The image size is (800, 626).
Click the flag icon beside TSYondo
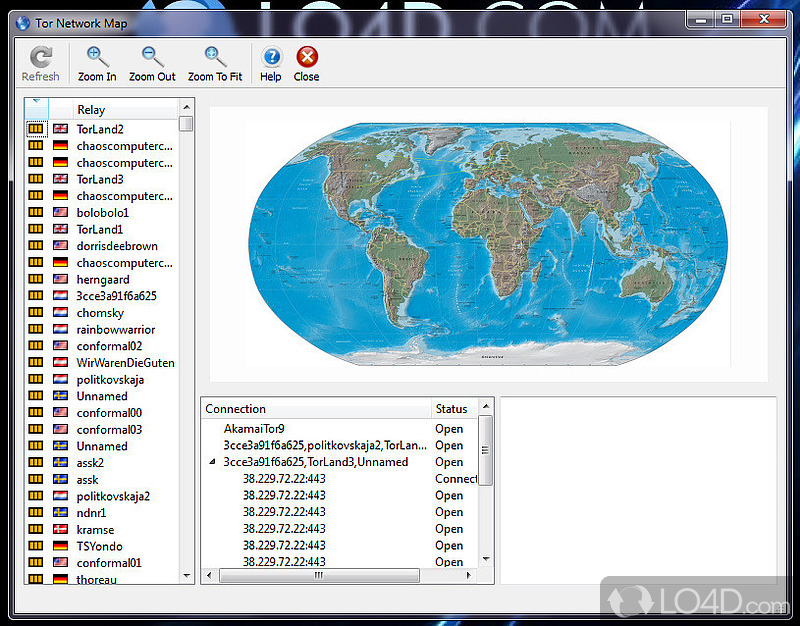pyautogui.click(x=60, y=546)
